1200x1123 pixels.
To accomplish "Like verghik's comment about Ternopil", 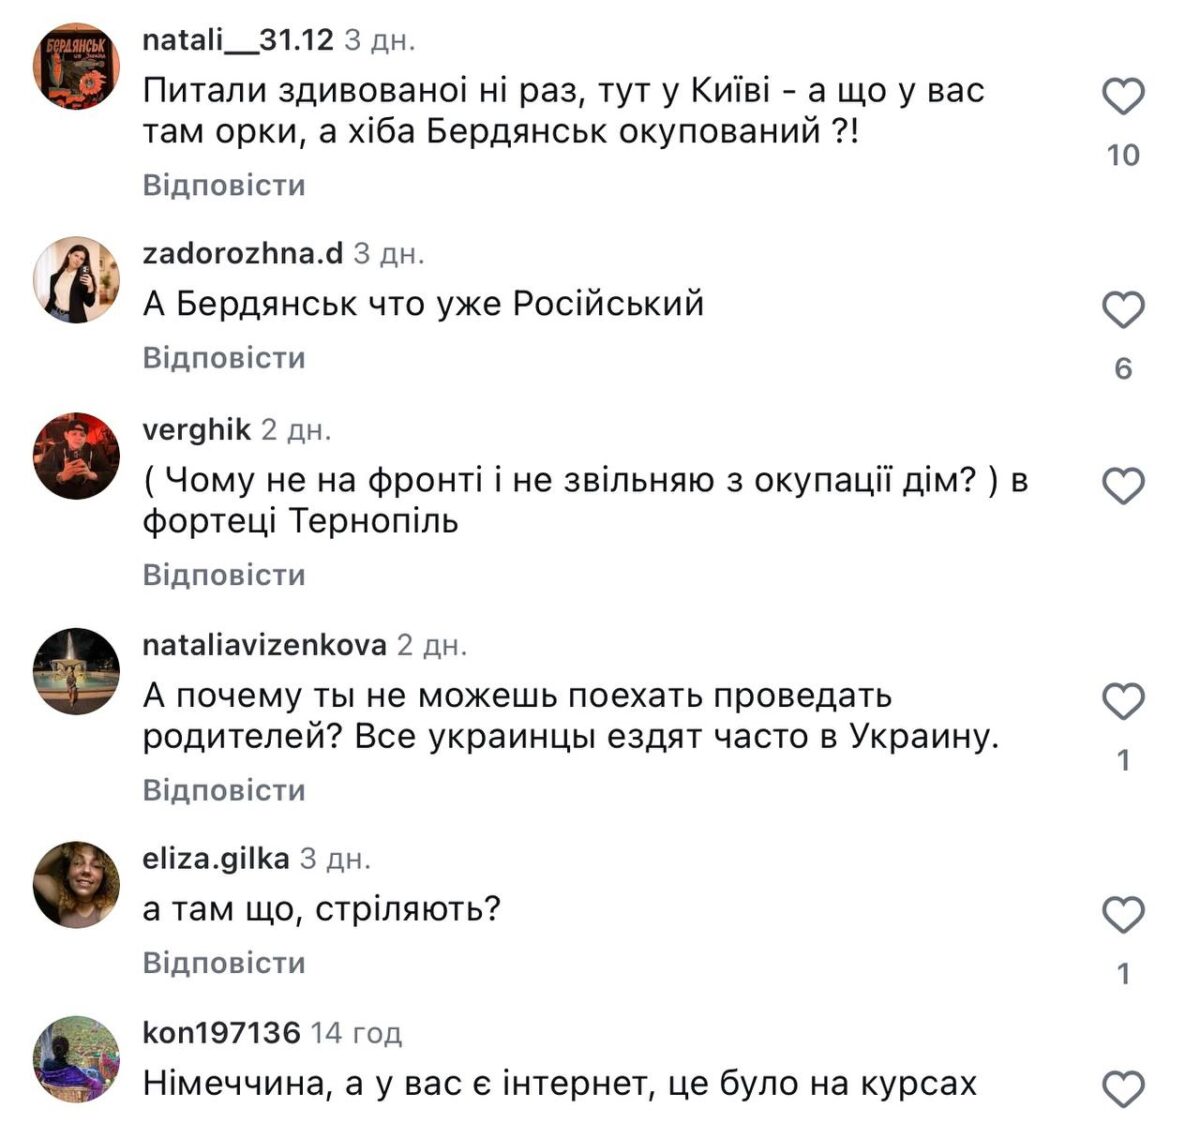I will pos(1122,487).
